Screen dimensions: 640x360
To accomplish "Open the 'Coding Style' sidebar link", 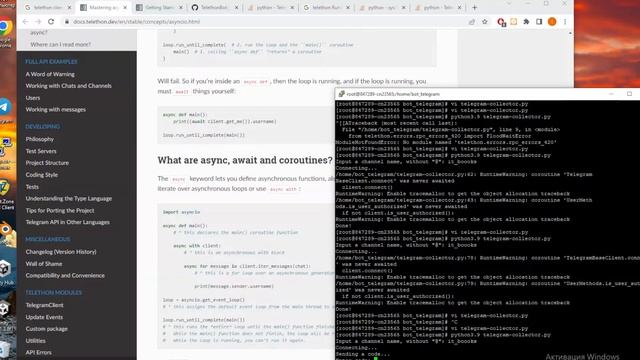I will (x=42, y=175).
